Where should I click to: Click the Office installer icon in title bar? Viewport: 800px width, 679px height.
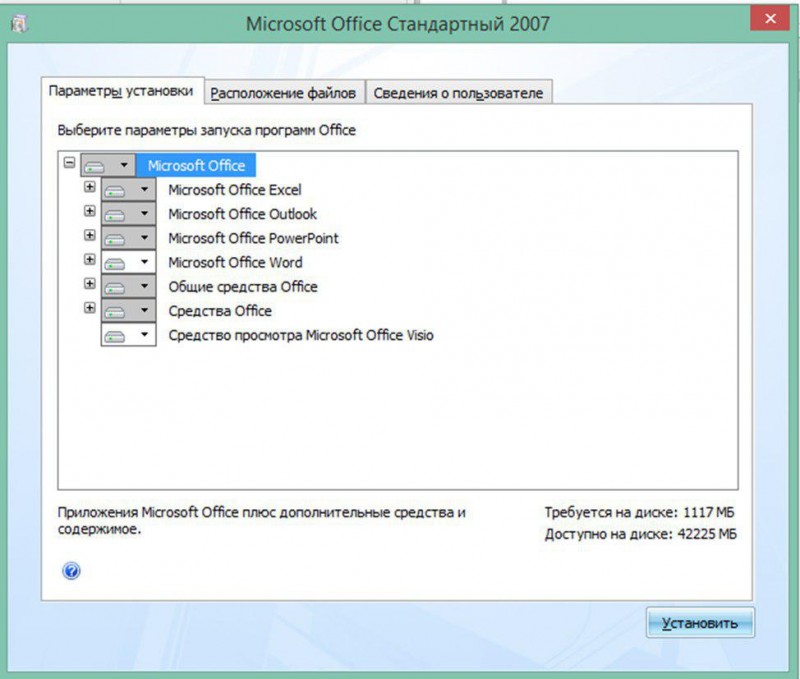pyautogui.click(x=20, y=23)
